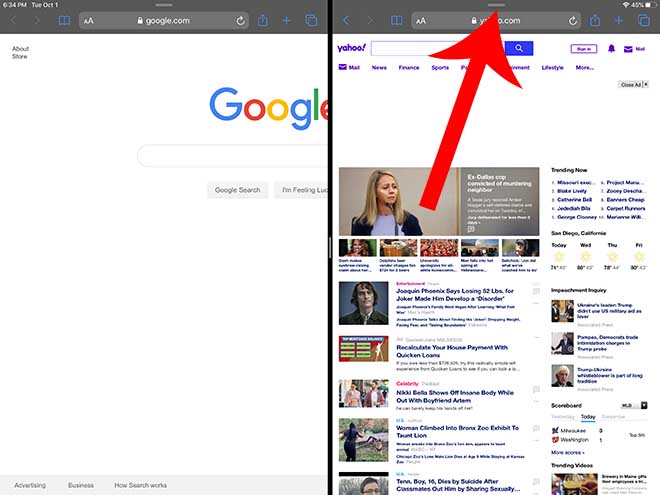Viewport: 660px width, 495px height.
Task: Click the Yahoo Sign in button
Action: [x=582, y=48]
